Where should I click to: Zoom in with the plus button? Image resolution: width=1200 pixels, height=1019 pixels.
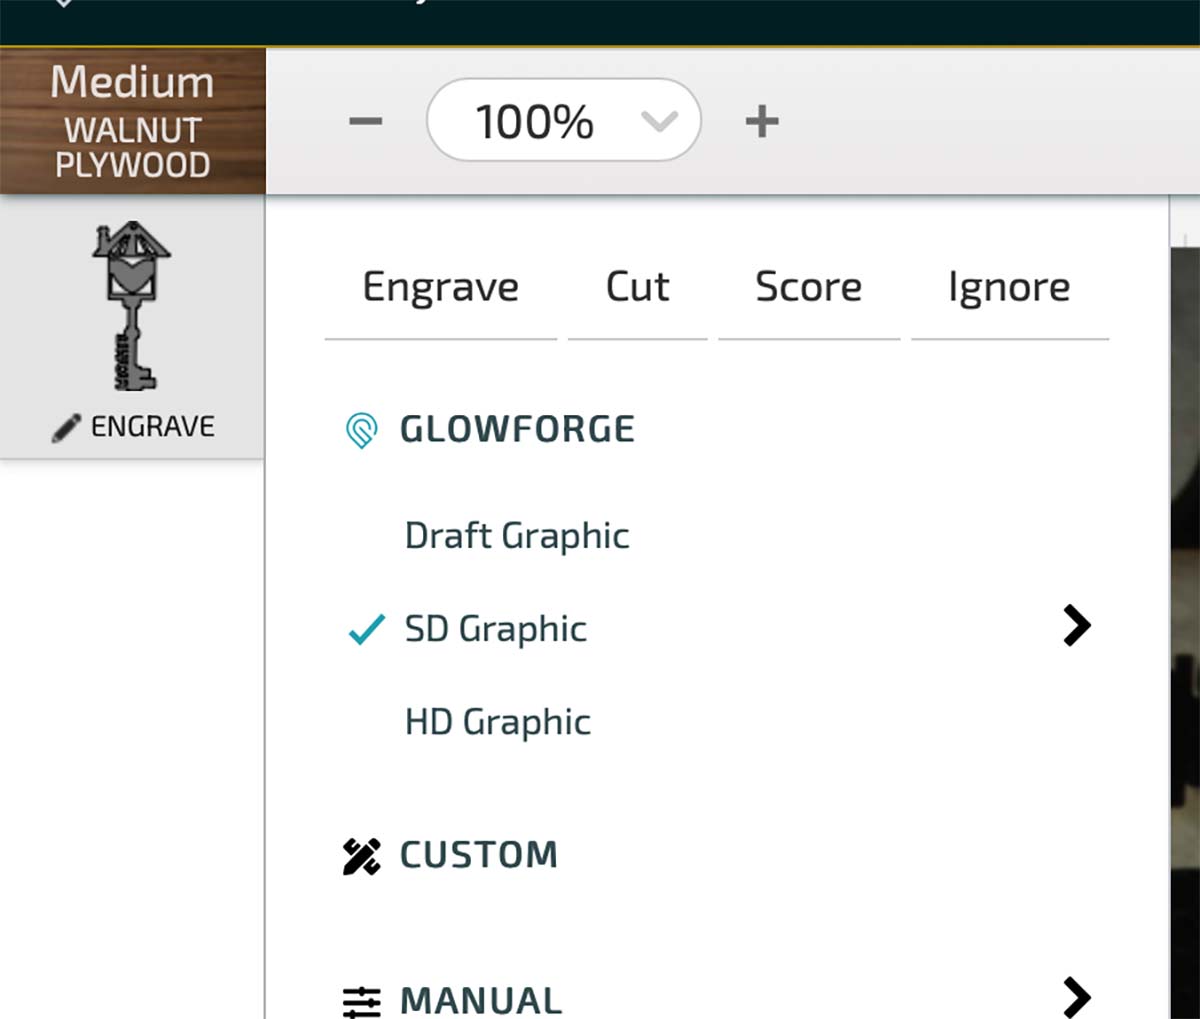[x=762, y=121]
